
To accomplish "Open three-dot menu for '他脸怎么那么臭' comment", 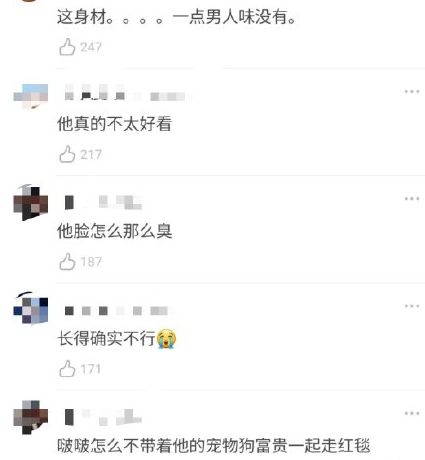I will pos(412,199).
